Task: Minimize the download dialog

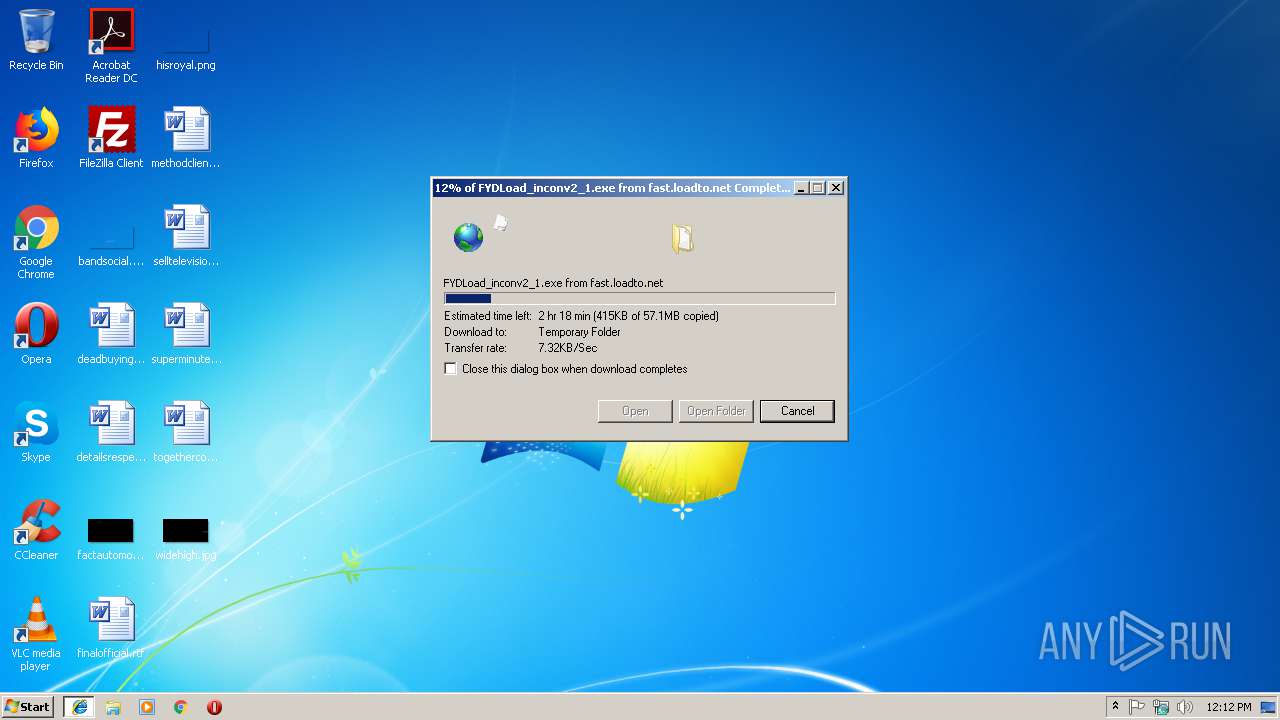Action: [x=800, y=188]
